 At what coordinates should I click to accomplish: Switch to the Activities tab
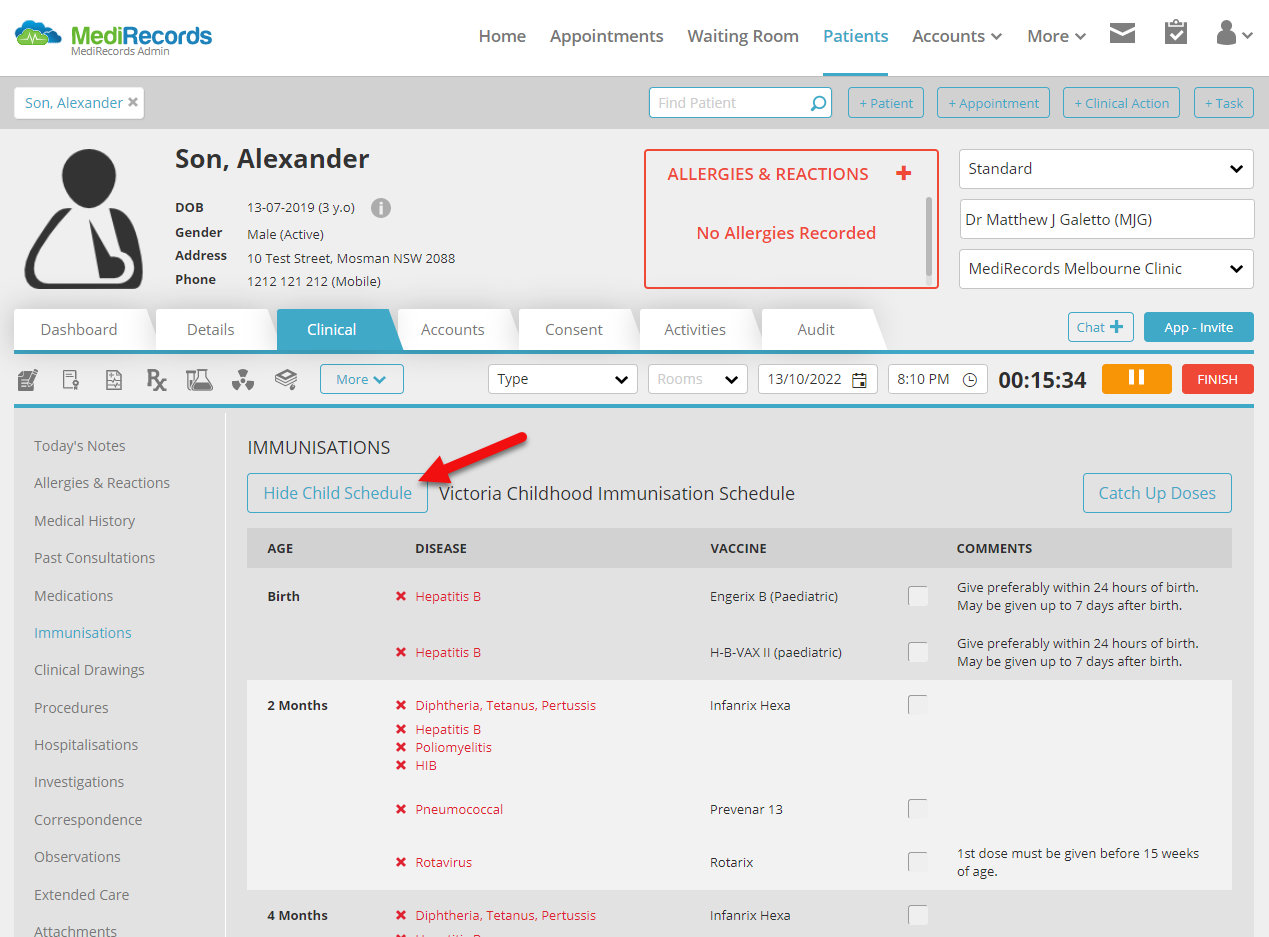point(695,329)
